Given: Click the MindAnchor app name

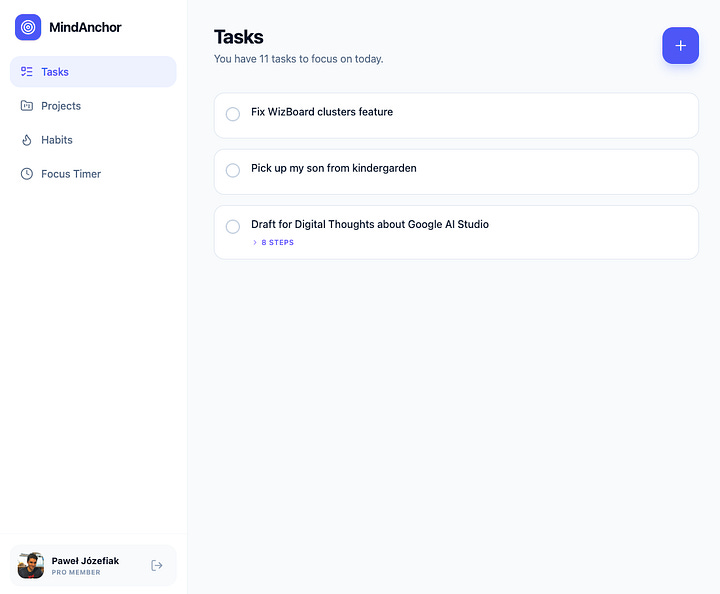Looking at the screenshot, I should (85, 27).
